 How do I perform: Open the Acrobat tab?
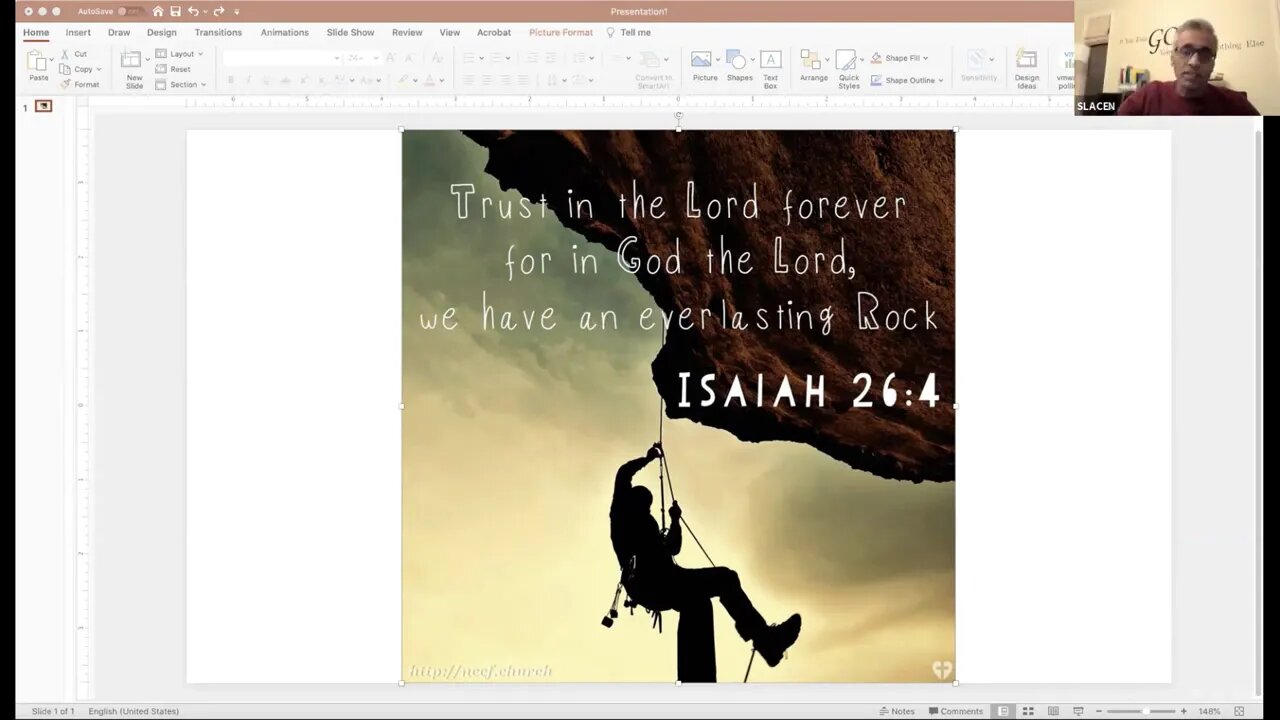(494, 32)
